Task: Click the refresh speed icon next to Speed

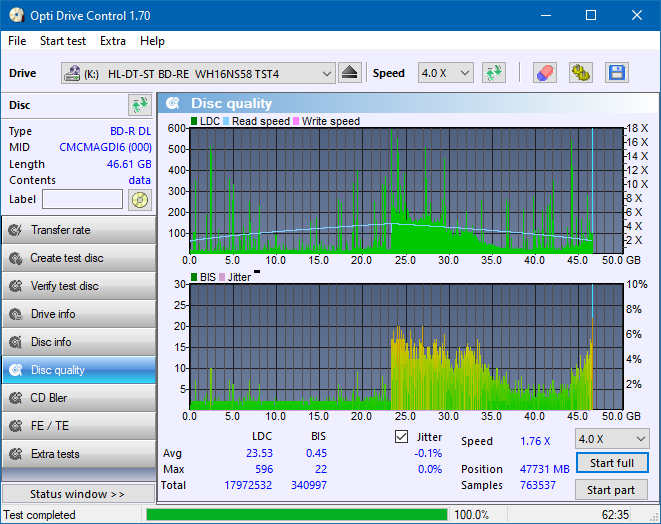Action: point(494,73)
